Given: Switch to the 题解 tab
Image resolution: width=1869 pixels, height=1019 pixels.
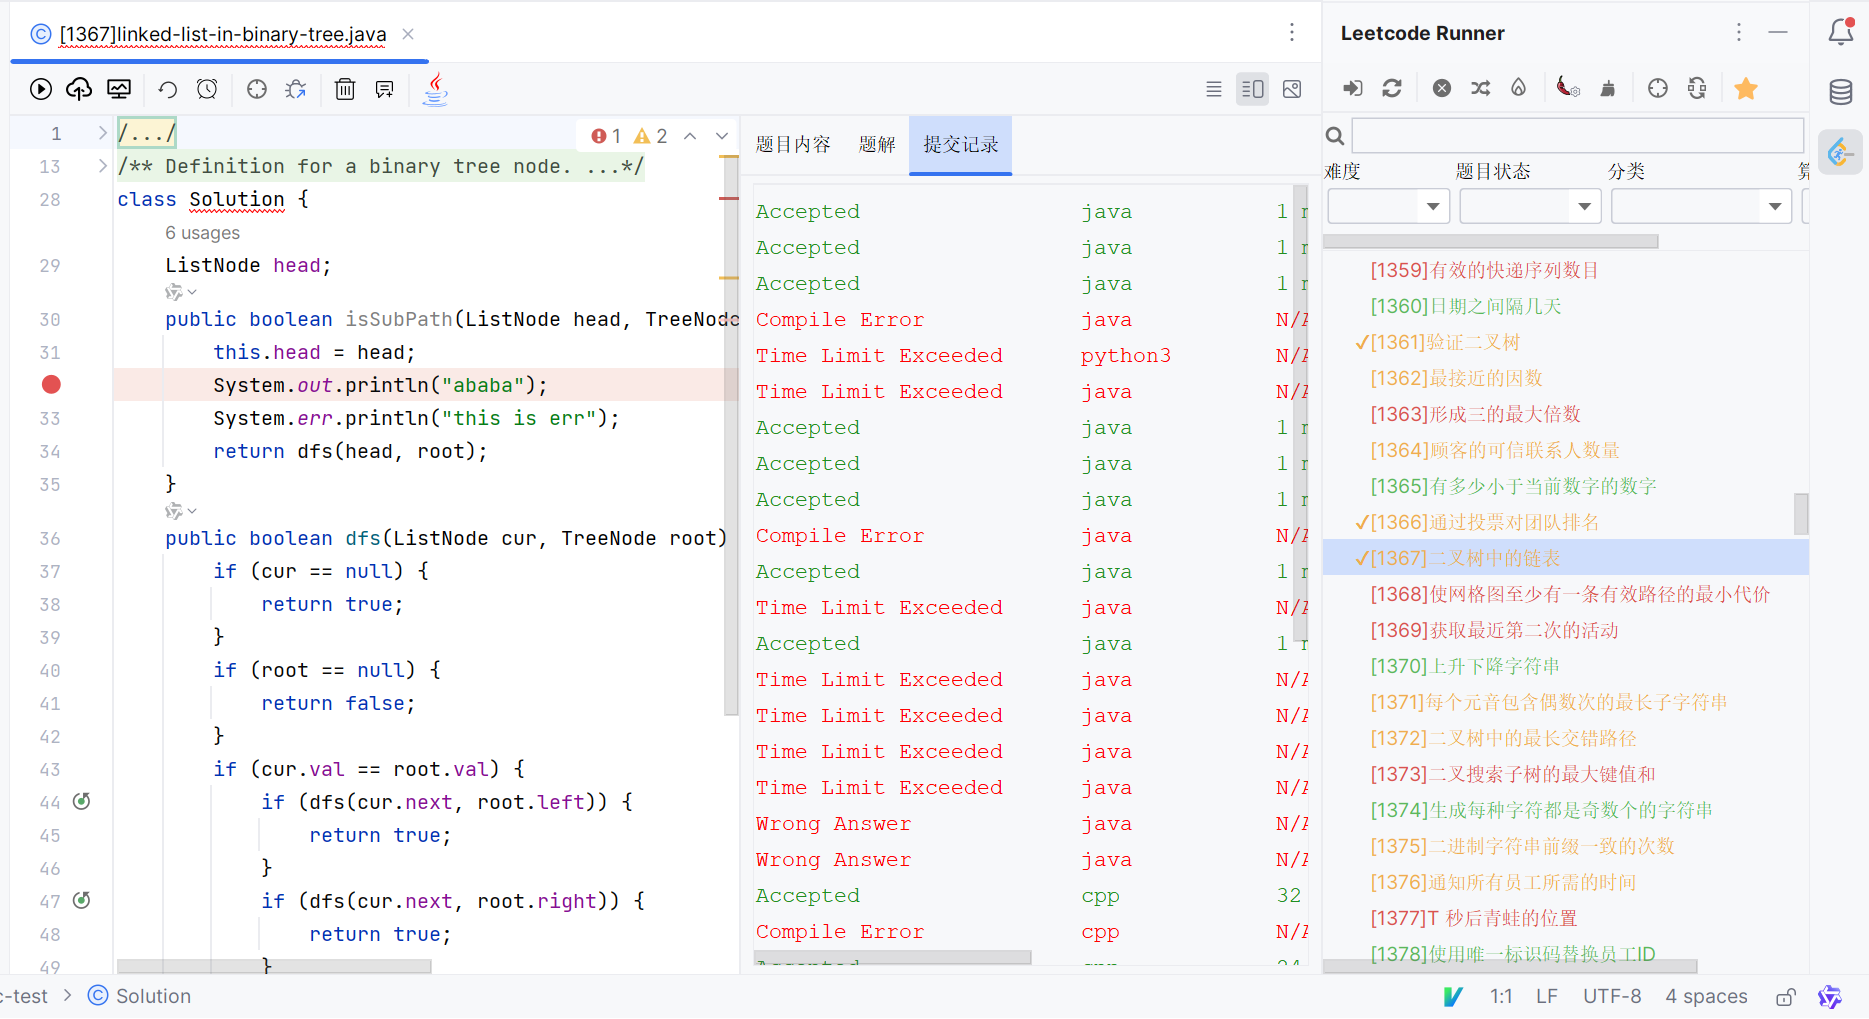Looking at the screenshot, I should (877, 145).
